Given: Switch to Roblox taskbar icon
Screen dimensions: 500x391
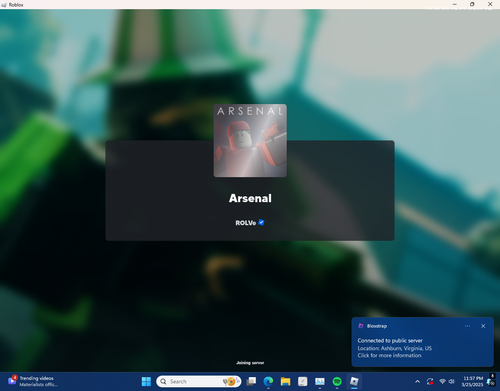Looking at the screenshot, I should (354, 381).
